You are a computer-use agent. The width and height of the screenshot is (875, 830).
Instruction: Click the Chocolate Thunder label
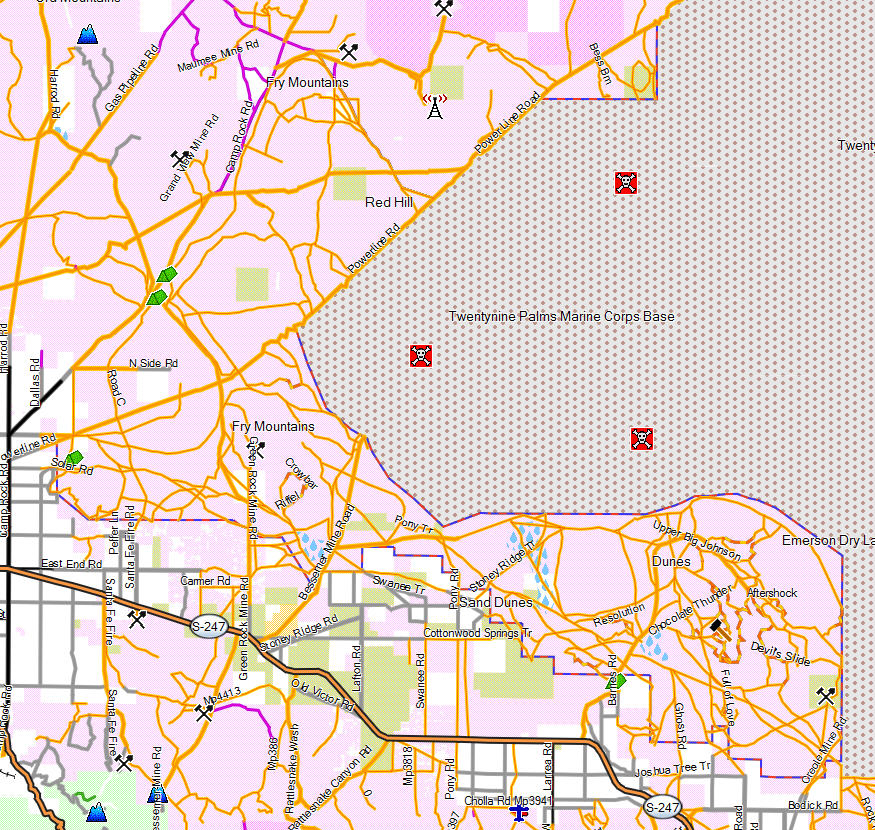(690, 610)
